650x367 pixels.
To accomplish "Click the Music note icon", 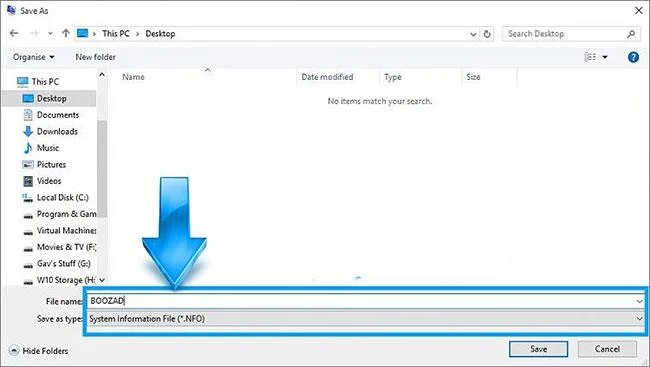I will pyautogui.click(x=28, y=148).
